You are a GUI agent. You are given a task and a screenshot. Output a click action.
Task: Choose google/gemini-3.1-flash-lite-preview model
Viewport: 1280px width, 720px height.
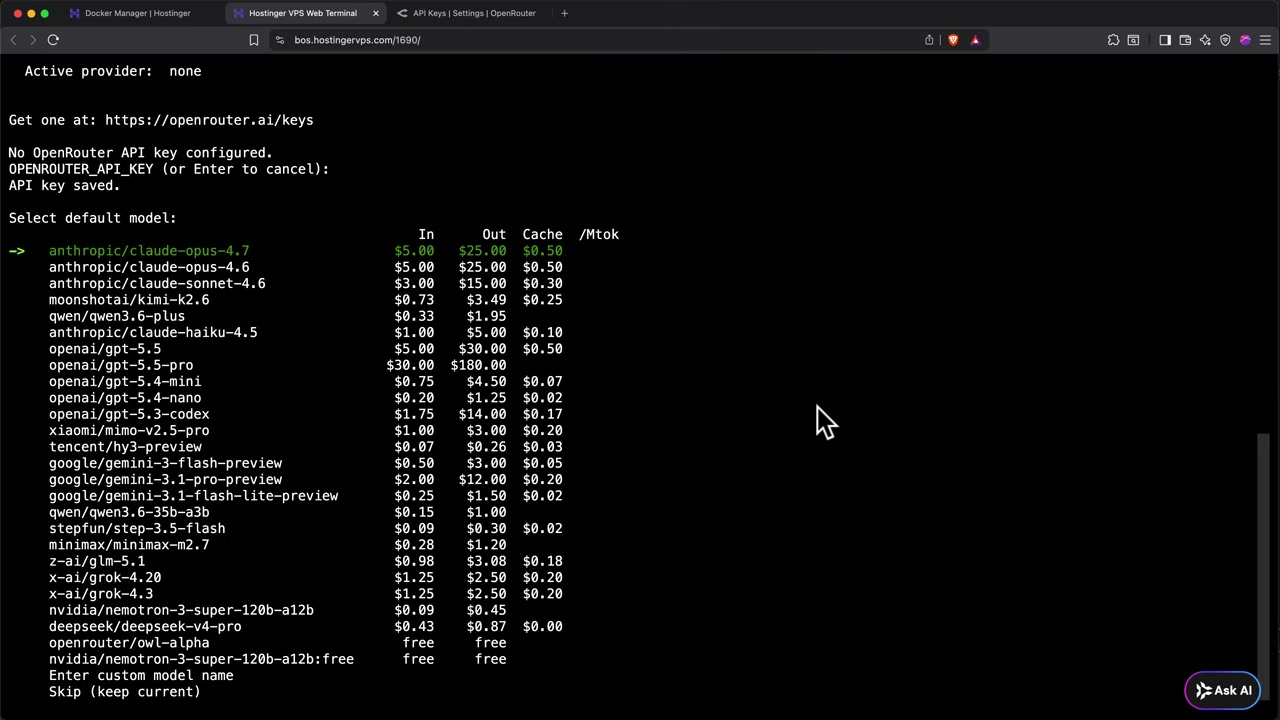193,496
